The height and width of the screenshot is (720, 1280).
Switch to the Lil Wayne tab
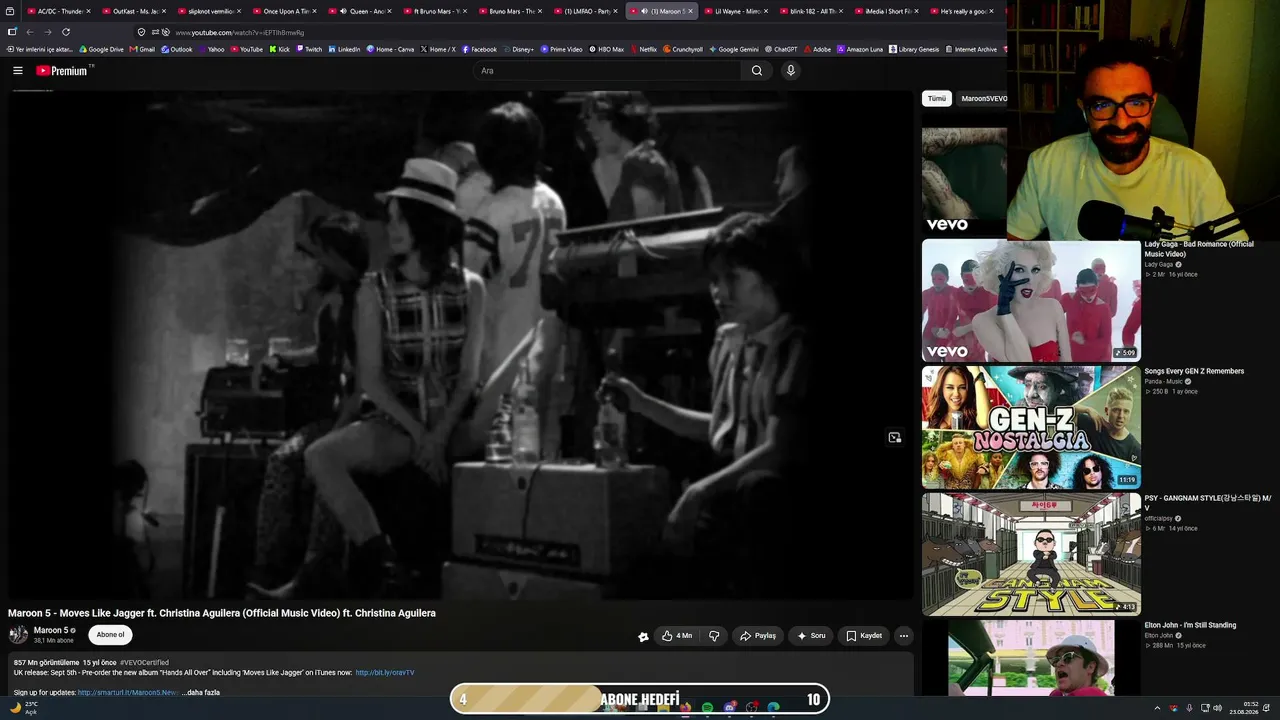[x=736, y=11]
